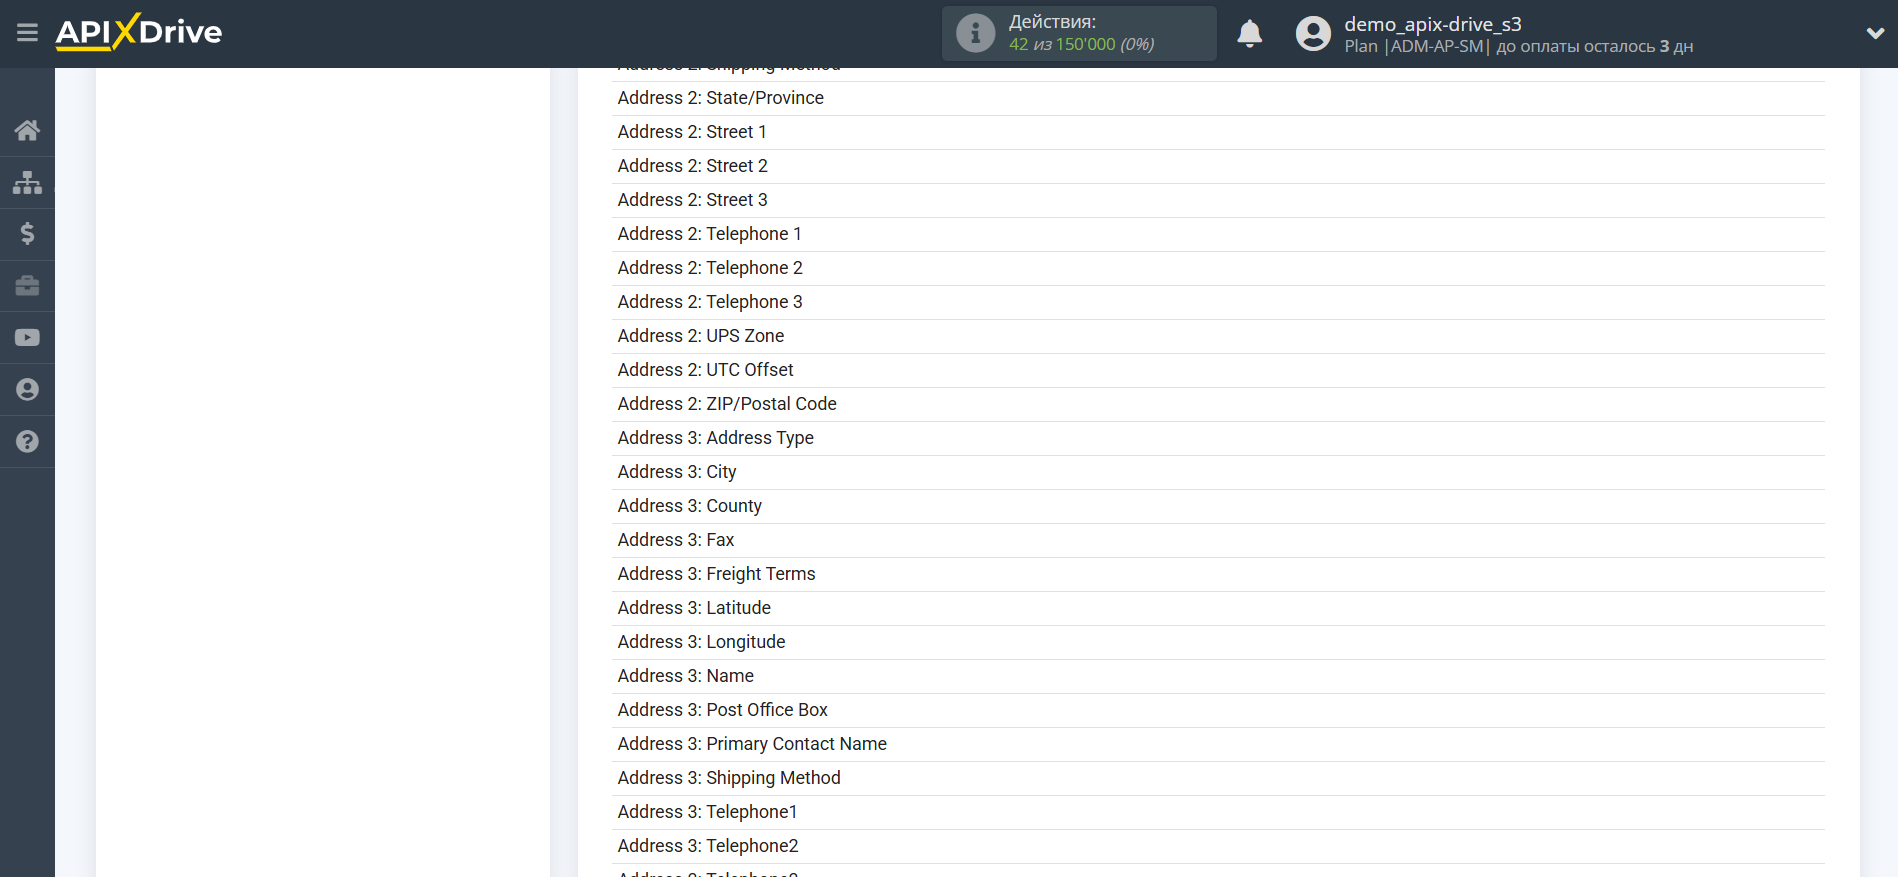Screen dimensions: 1898x877
Task: Select Address 2: UPS Zone
Action: 1218,336
